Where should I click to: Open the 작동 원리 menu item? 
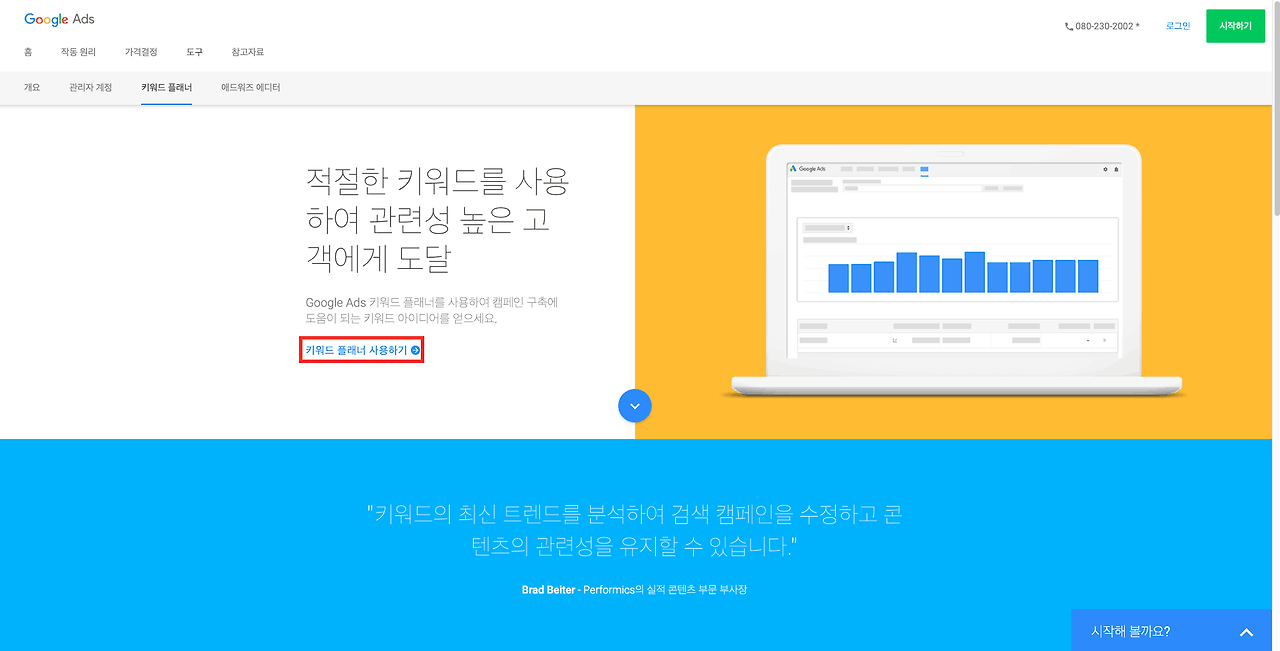pos(78,52)
